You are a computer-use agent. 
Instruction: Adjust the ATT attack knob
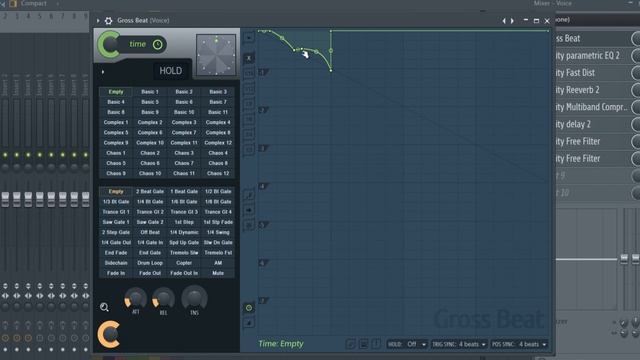point(136,299)
